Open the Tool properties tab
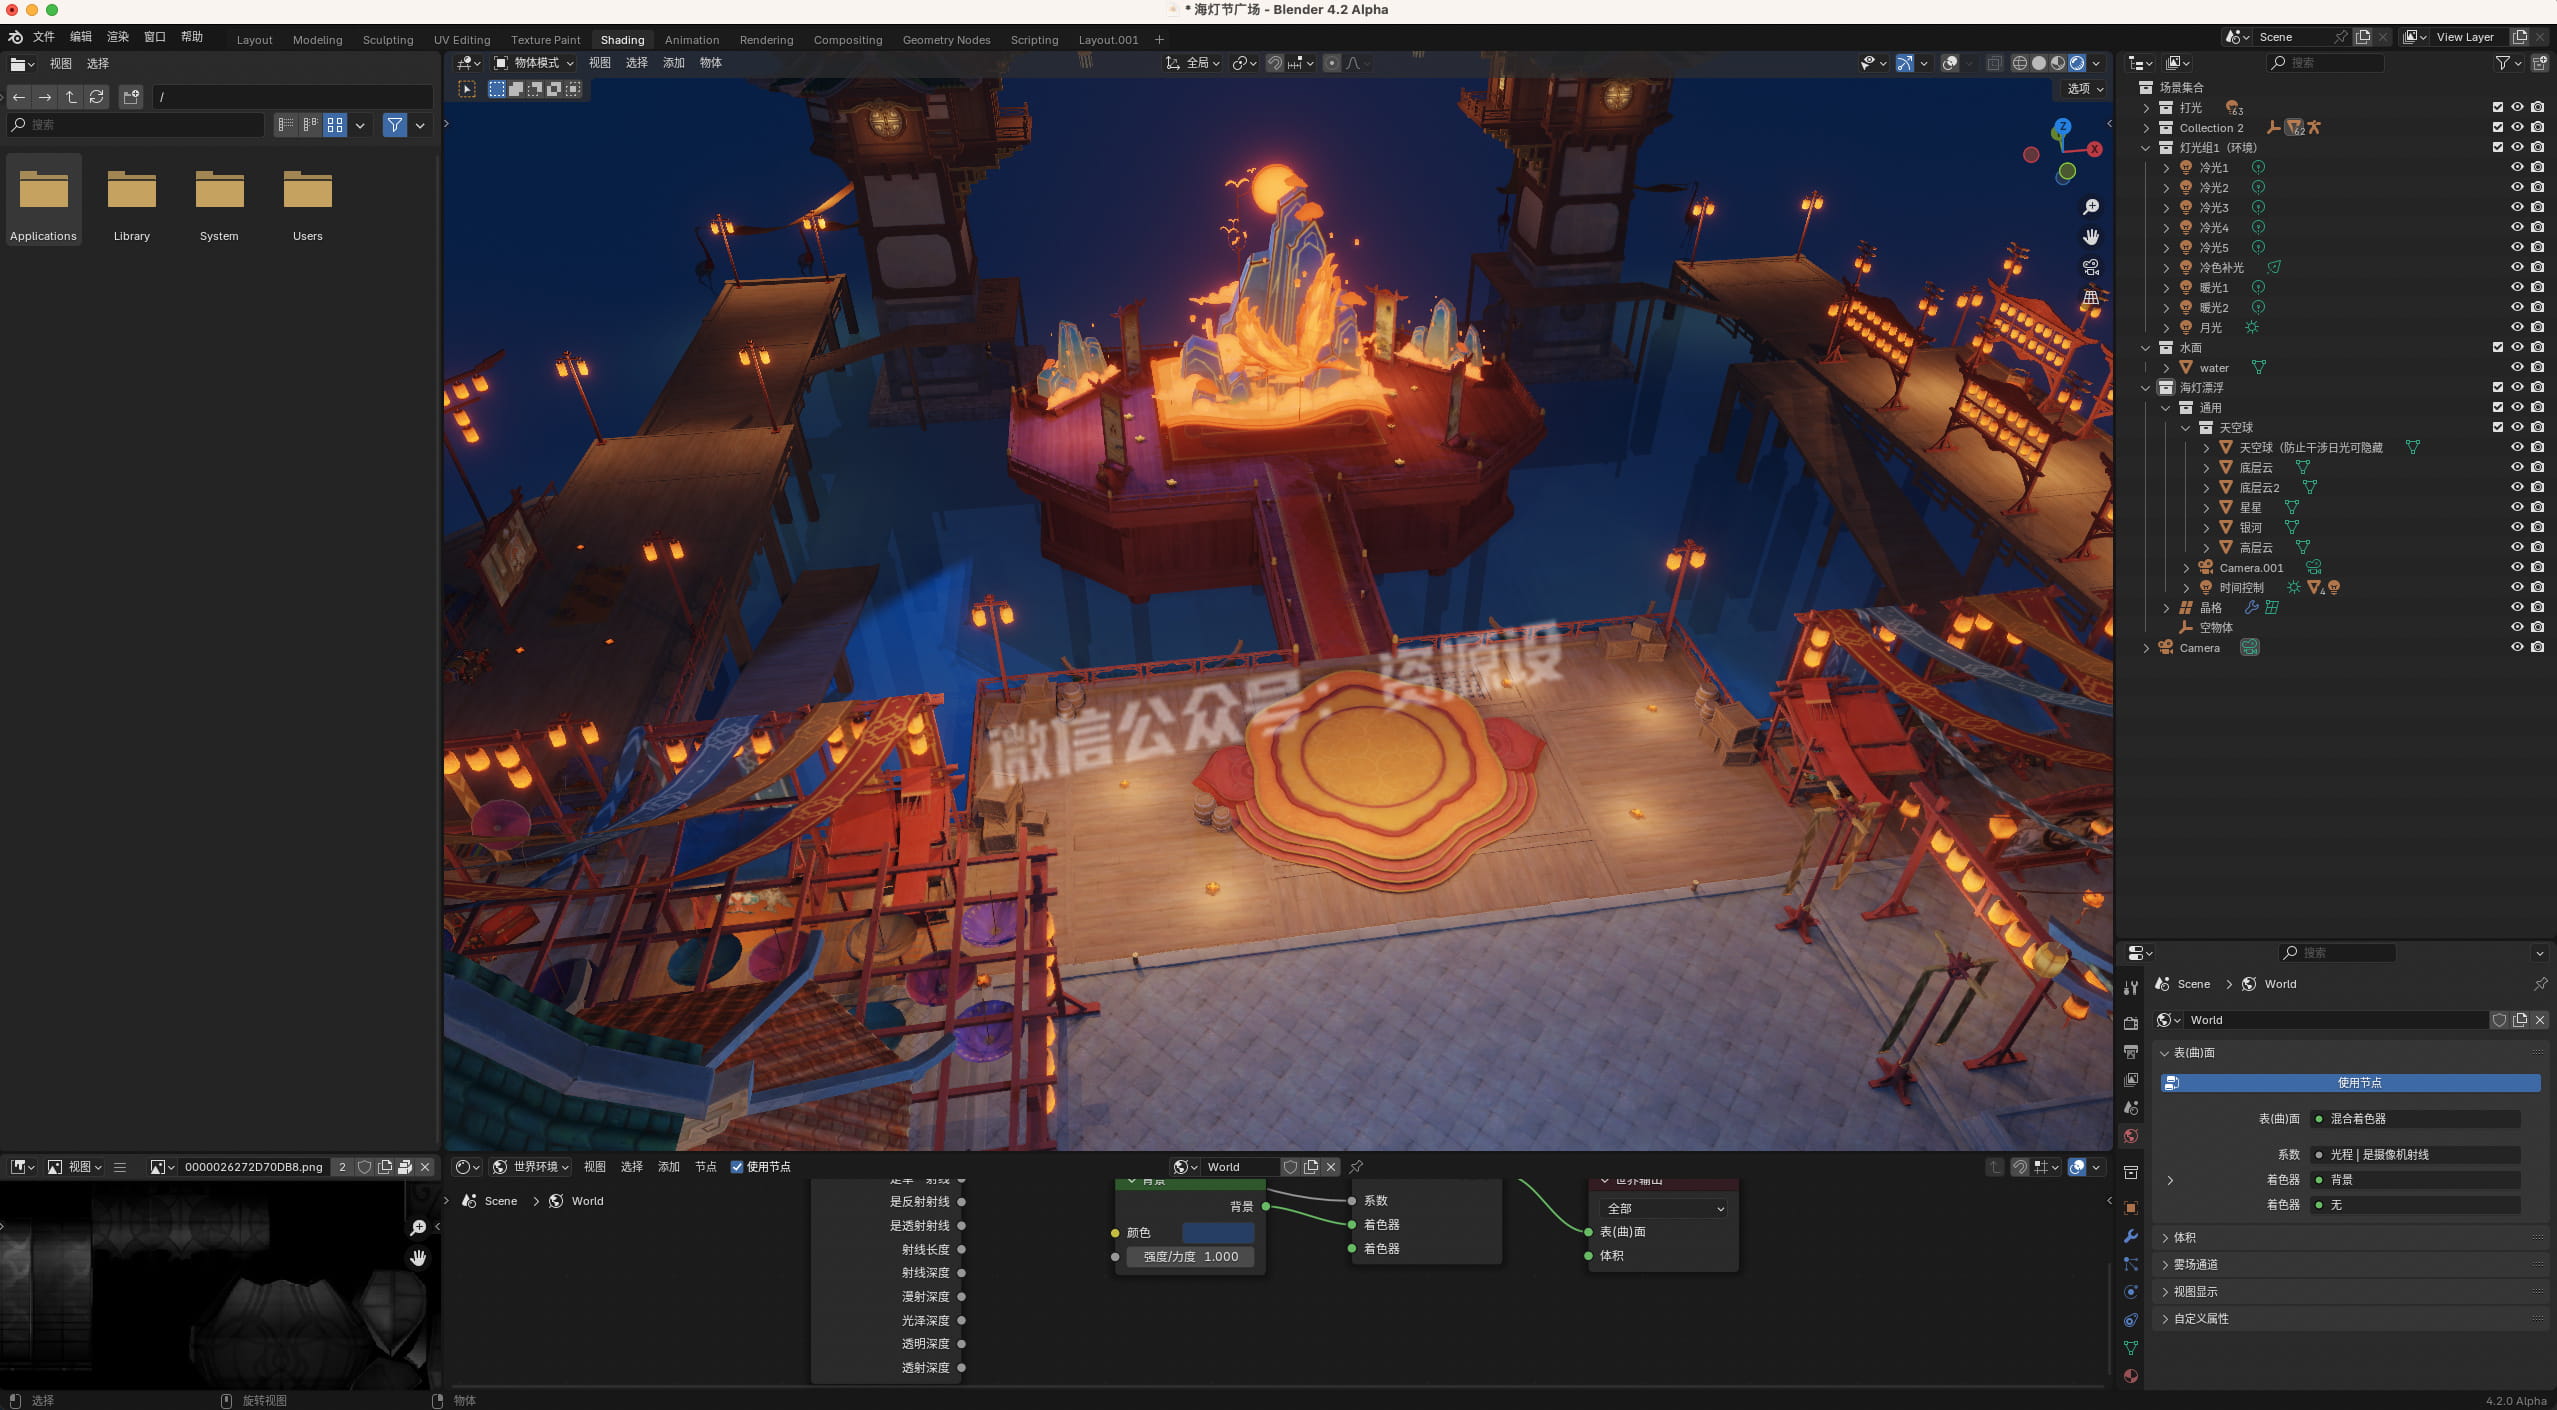Image resolution: width=2557 pixels, height=1410 pixels. pyautogui.click(x=2131, y=987)
